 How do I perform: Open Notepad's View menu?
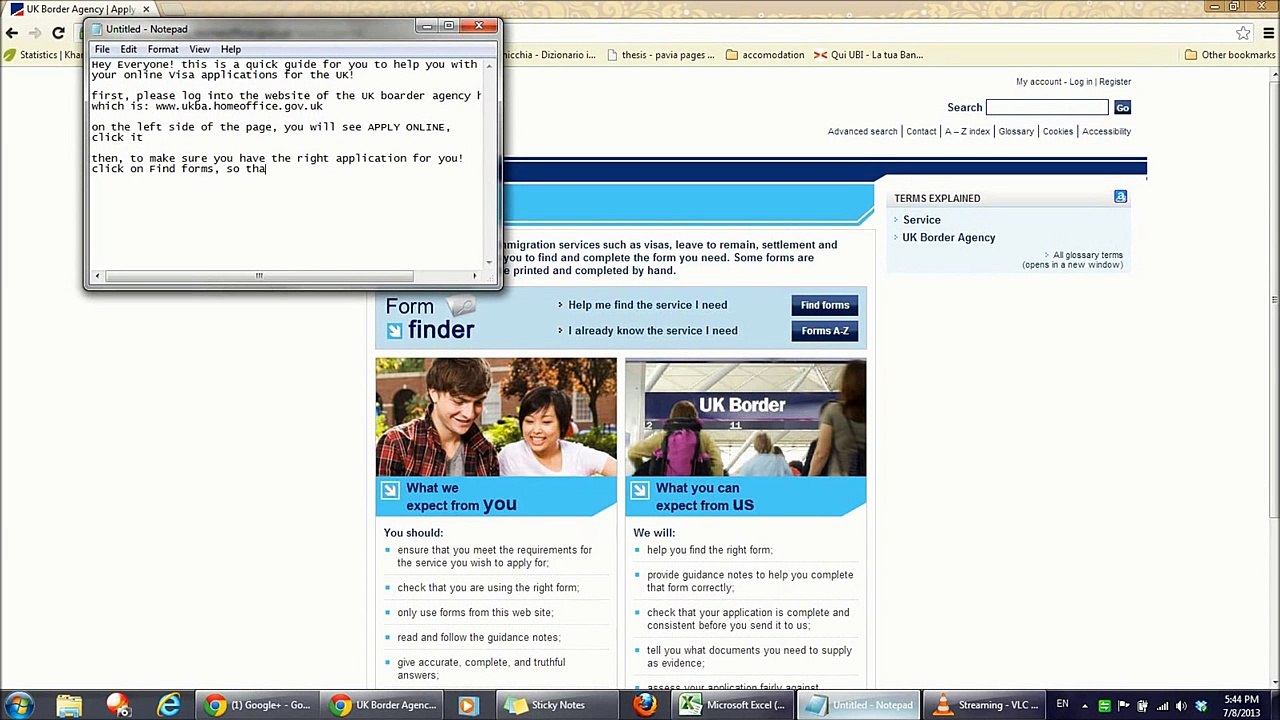click(x=200, y=49)
